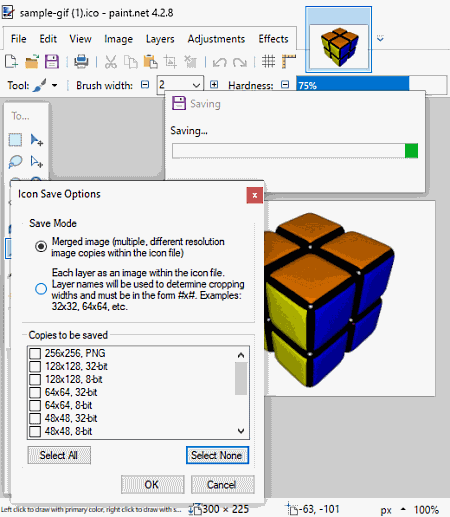The image size is (450, 517).
Task: Click the Open file folder icon
Action: click(32, 62)
